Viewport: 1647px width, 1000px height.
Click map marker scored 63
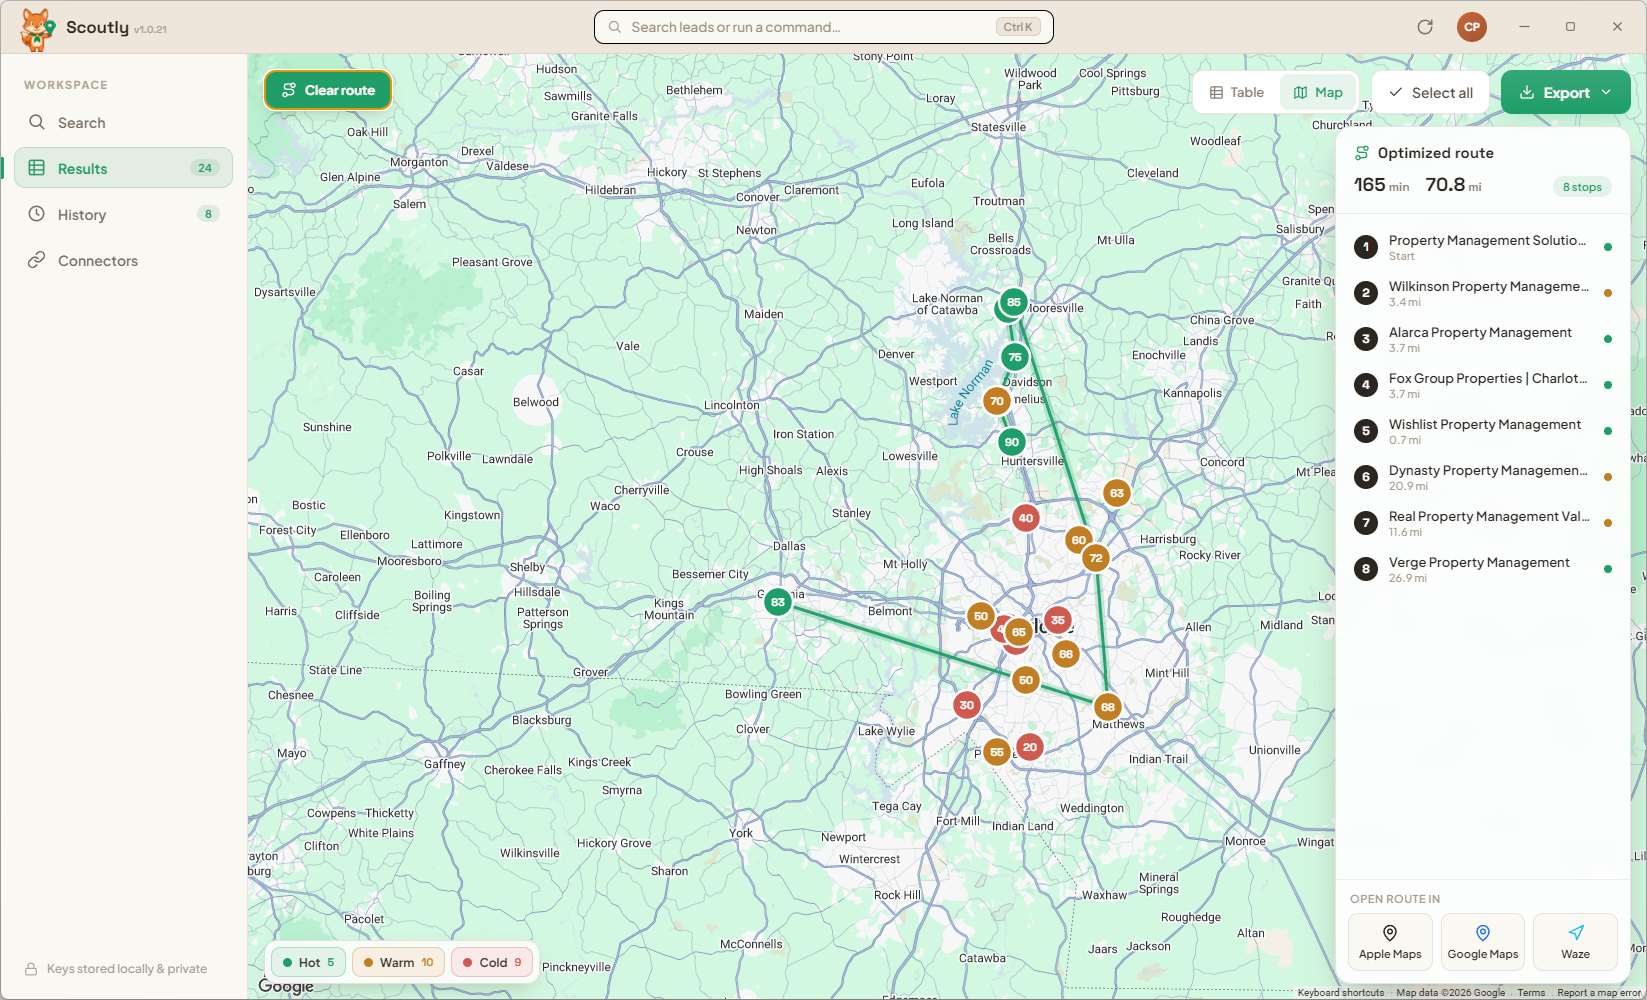(x=1117, y=493)
